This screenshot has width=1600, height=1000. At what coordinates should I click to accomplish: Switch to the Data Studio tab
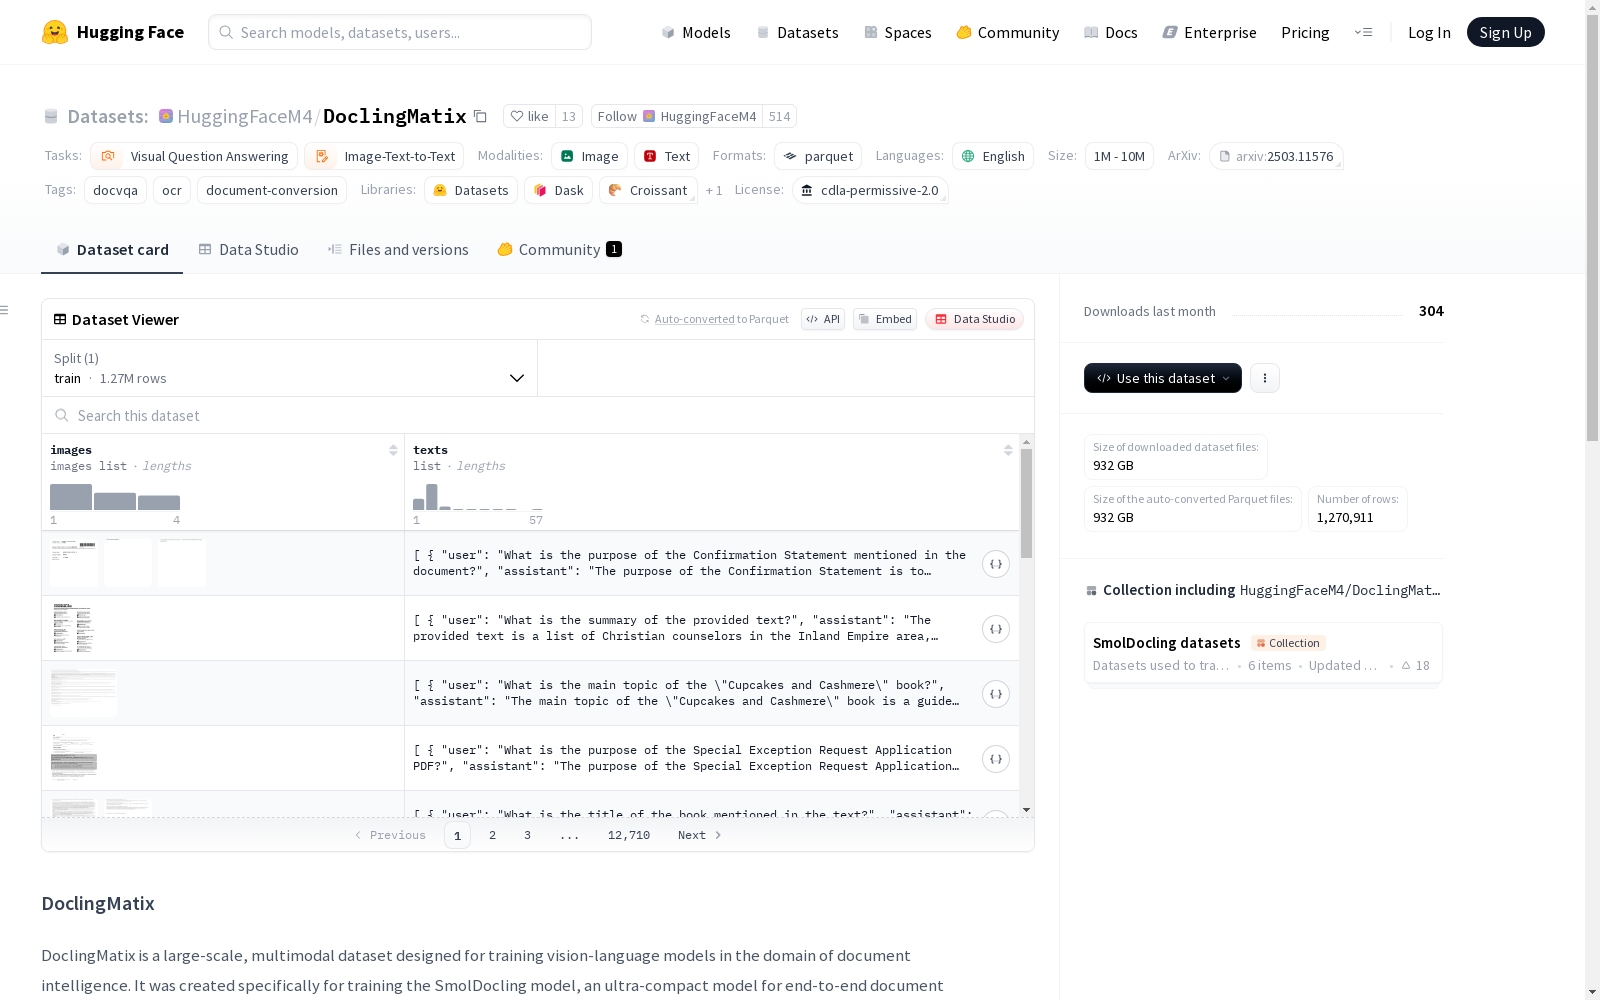248,250
